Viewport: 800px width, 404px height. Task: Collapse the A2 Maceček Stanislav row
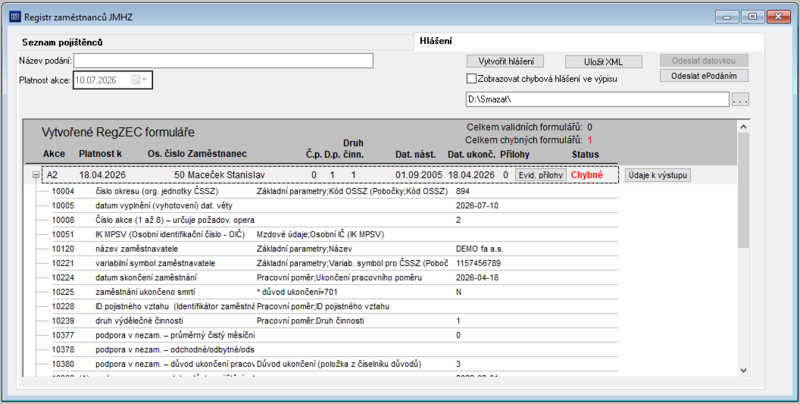[x=36, y=175]
